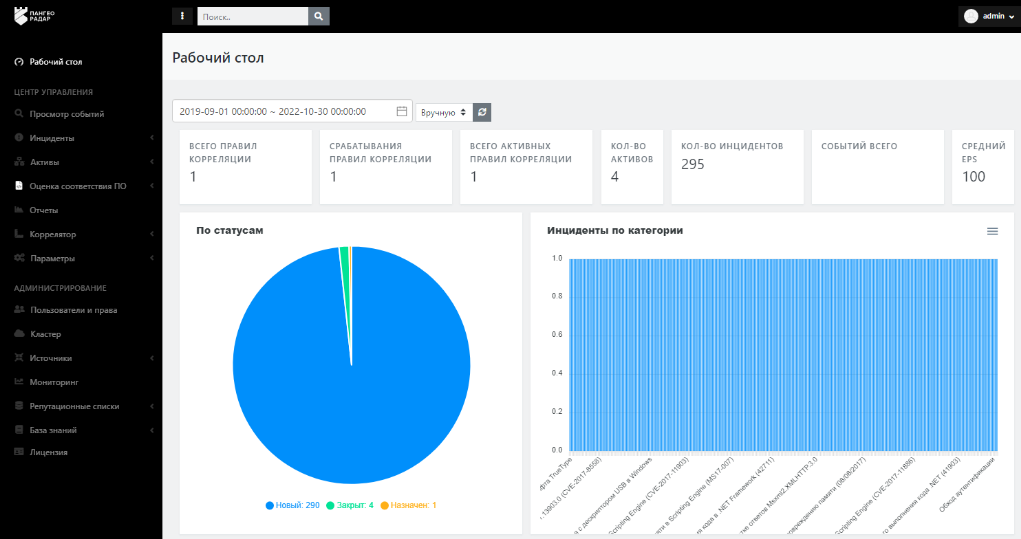
Task: Toggle the Назначен: 1 legend entry
Action: [x=408, y=505]
